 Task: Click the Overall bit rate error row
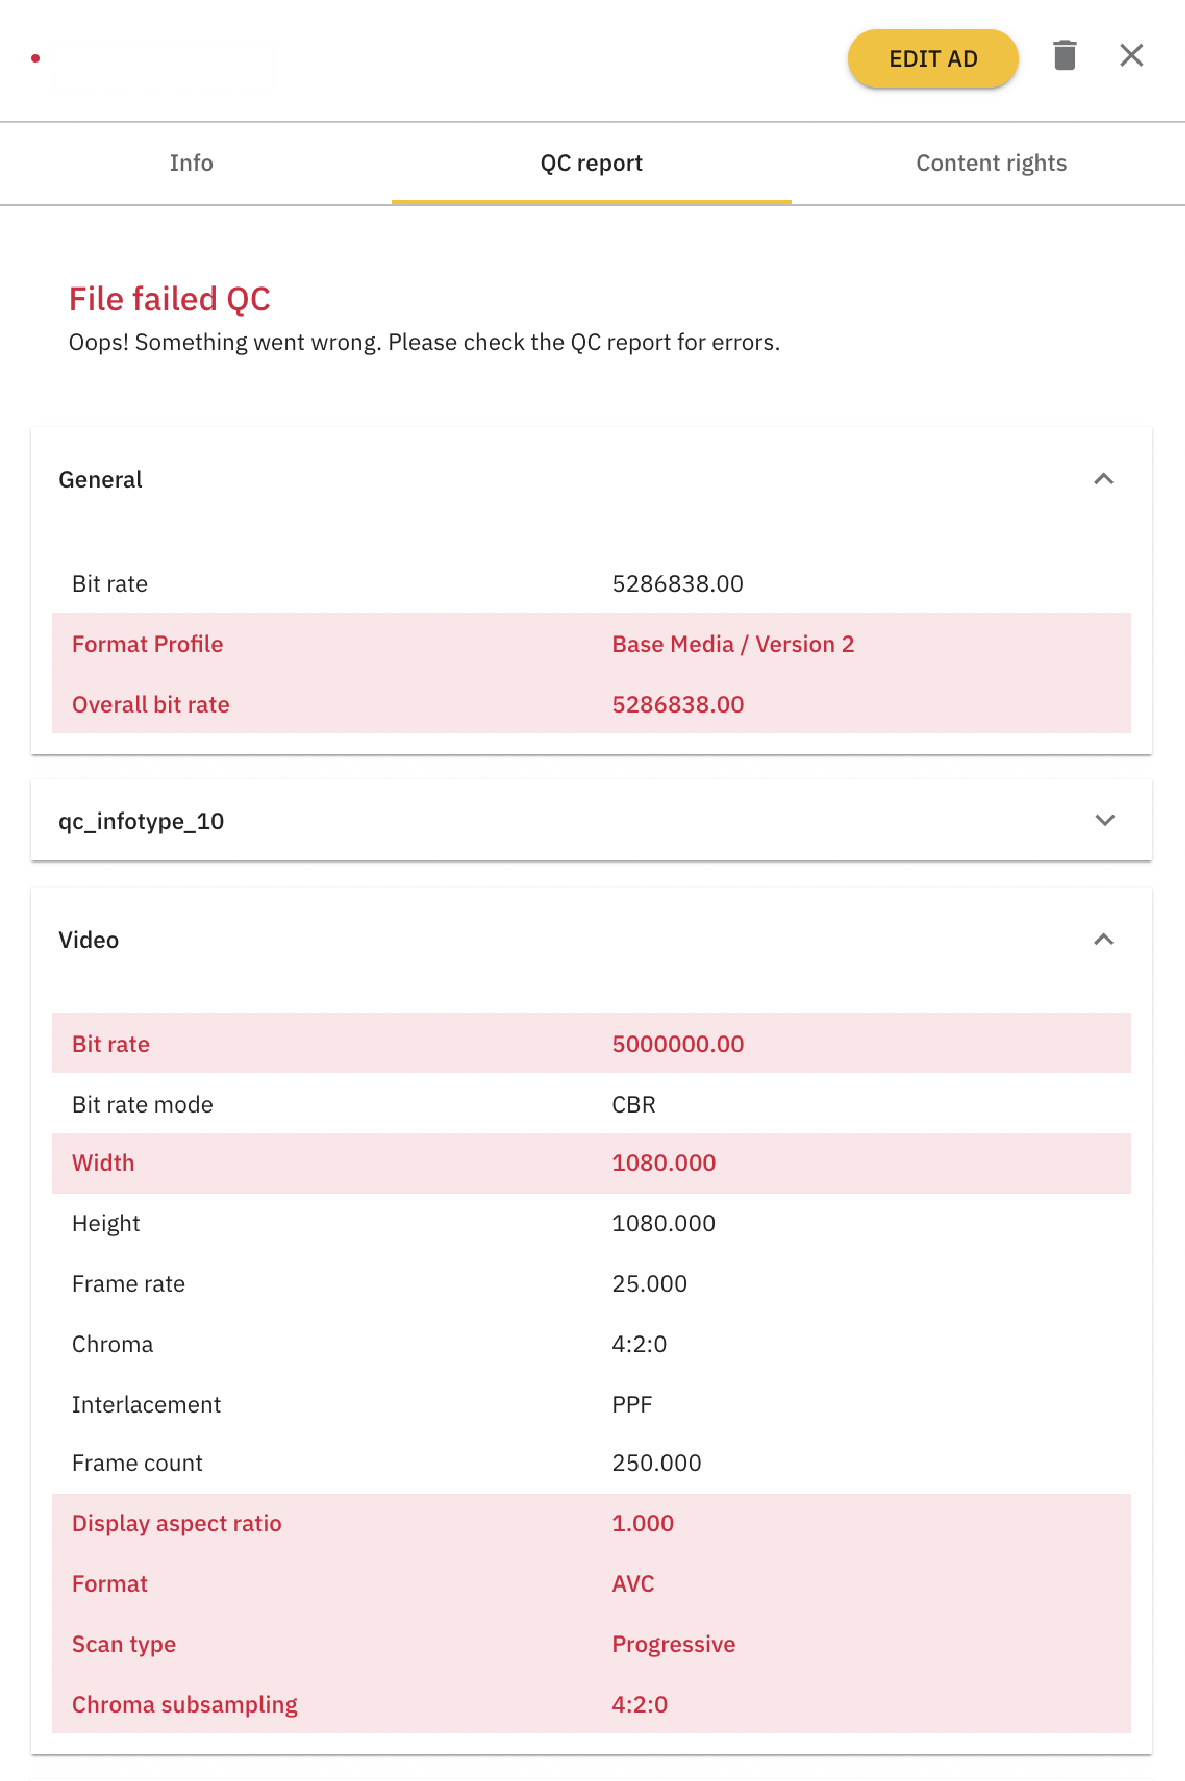pos(591,704)
